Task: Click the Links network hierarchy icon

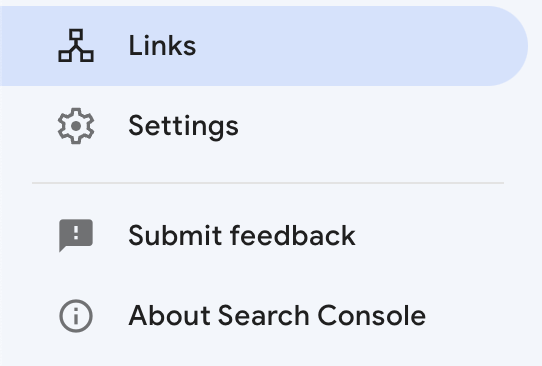Action: click(76, 46)
